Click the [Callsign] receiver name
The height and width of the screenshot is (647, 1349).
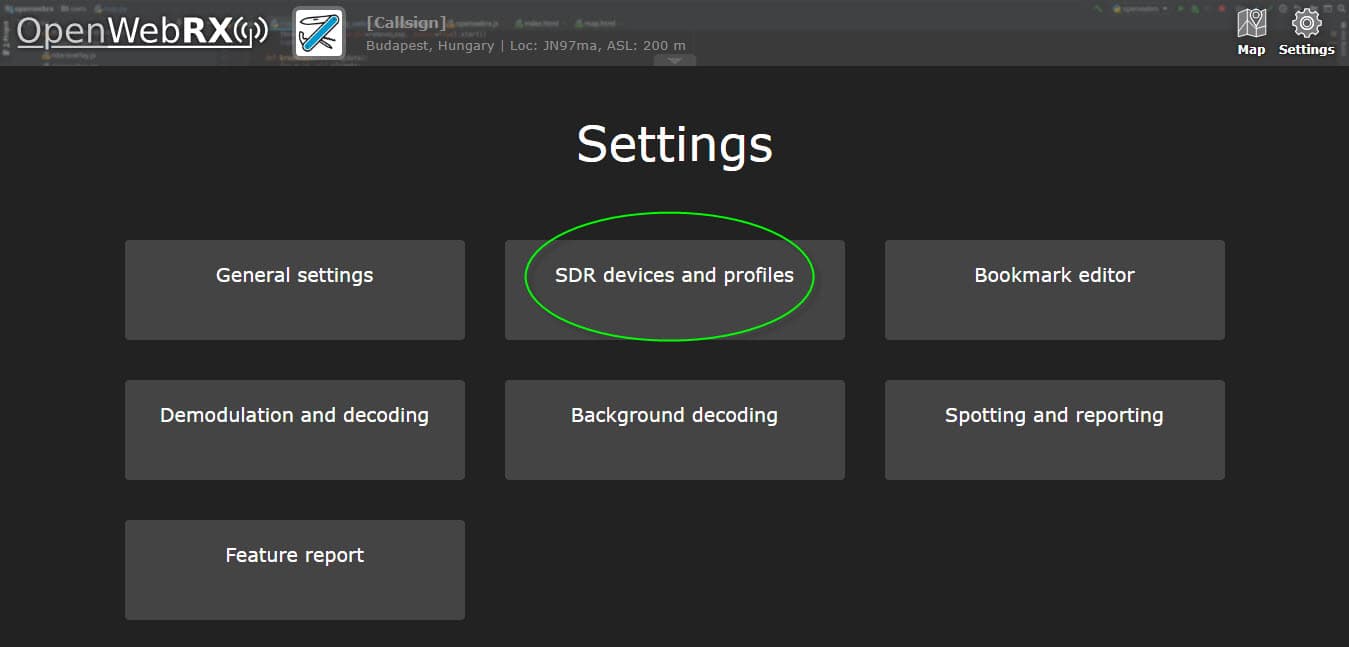point(406,23)
